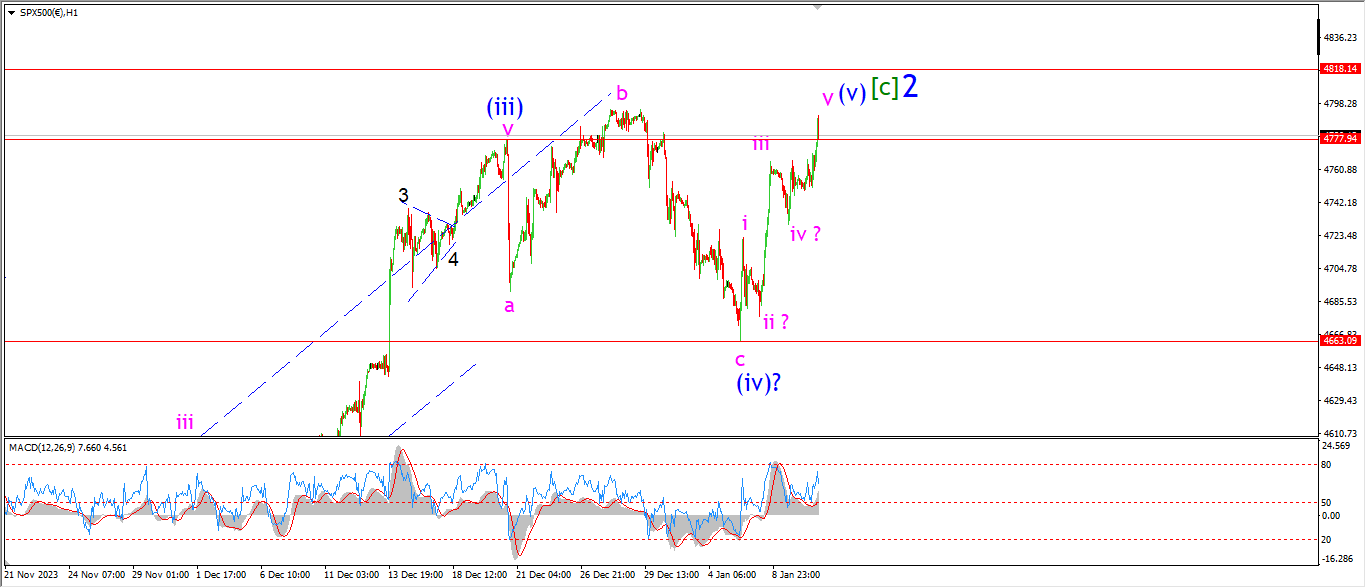Select the green [c] wave label
Screen dimensions: 1366x588
coord(883,88)
